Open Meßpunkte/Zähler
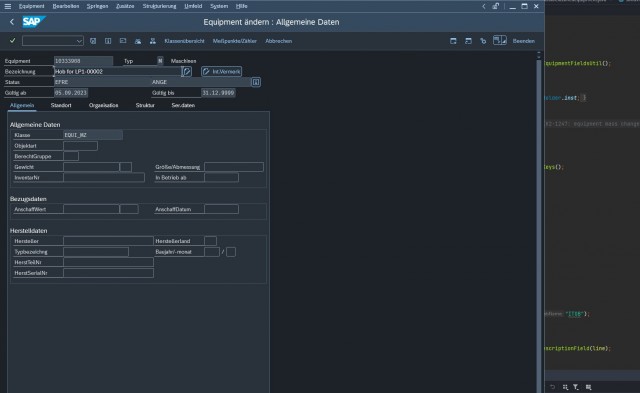The image size is (640, 393). pyautogui.click(x=235, y=41)
